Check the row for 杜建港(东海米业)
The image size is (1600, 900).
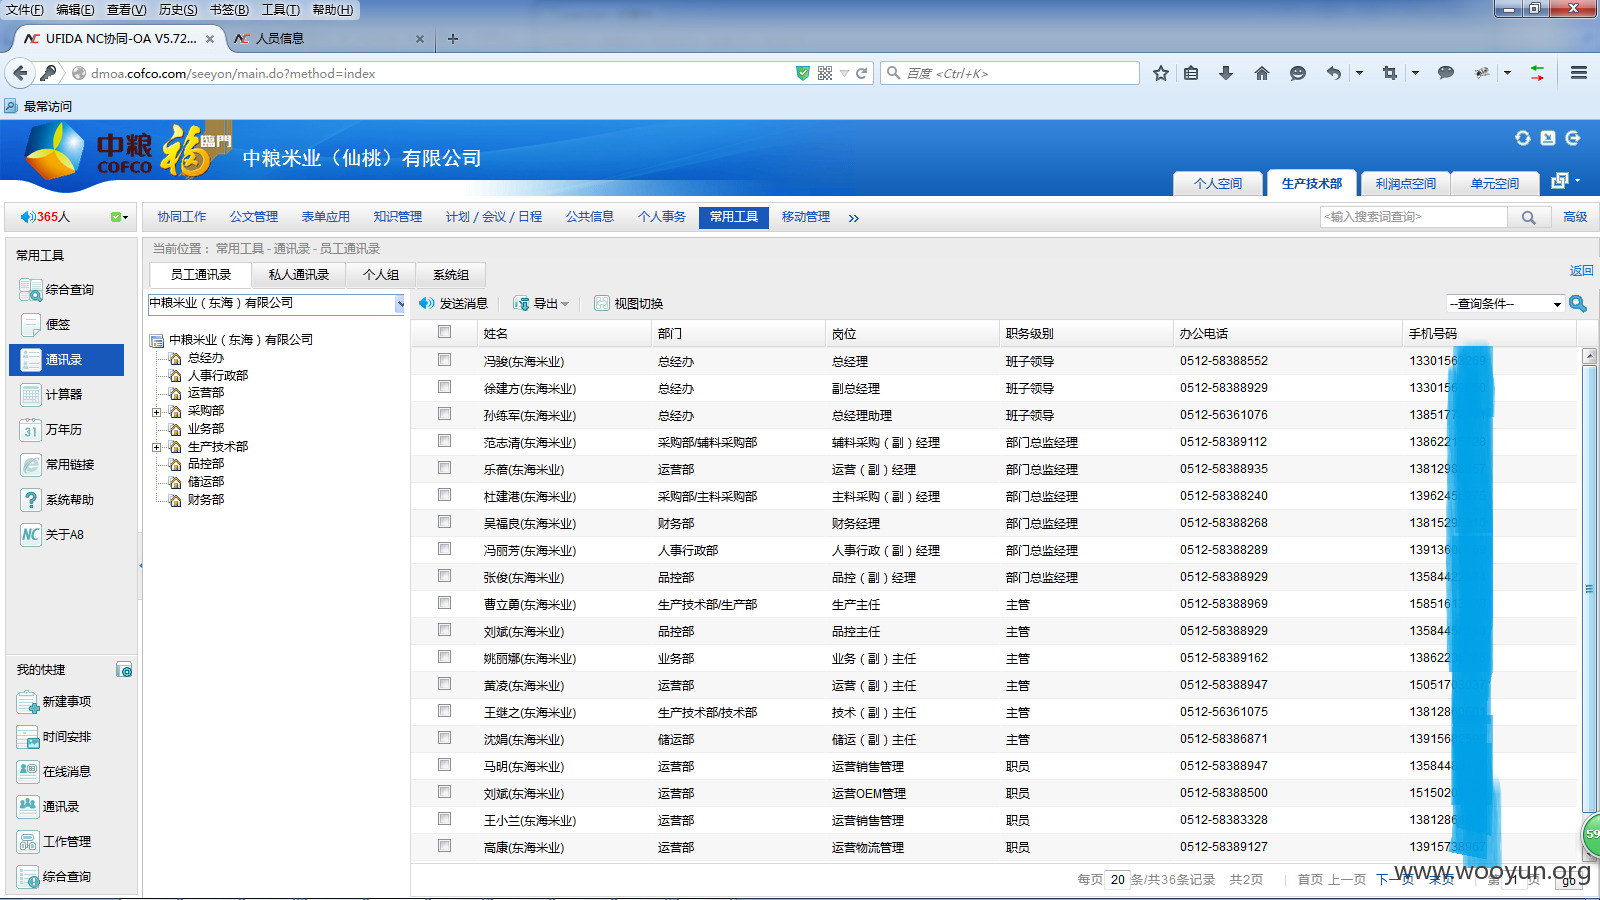click(444, 494)
